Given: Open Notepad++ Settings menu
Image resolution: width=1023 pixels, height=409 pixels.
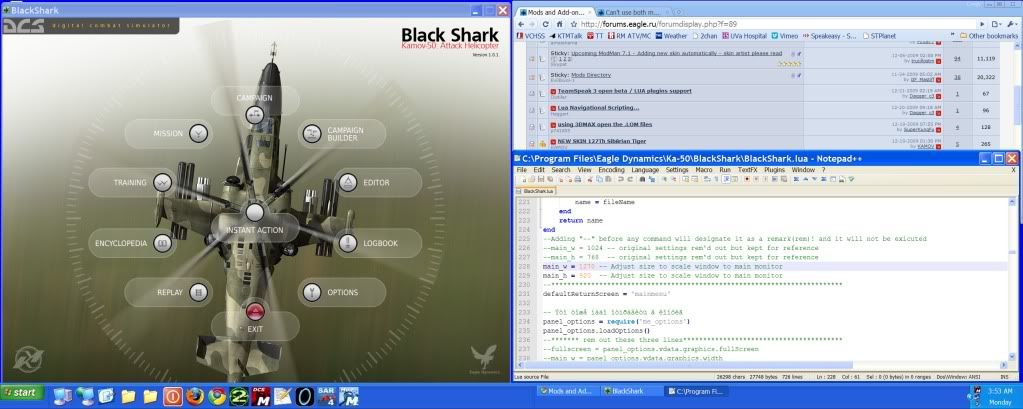Looking at the screenshot, I should (677, 170).
